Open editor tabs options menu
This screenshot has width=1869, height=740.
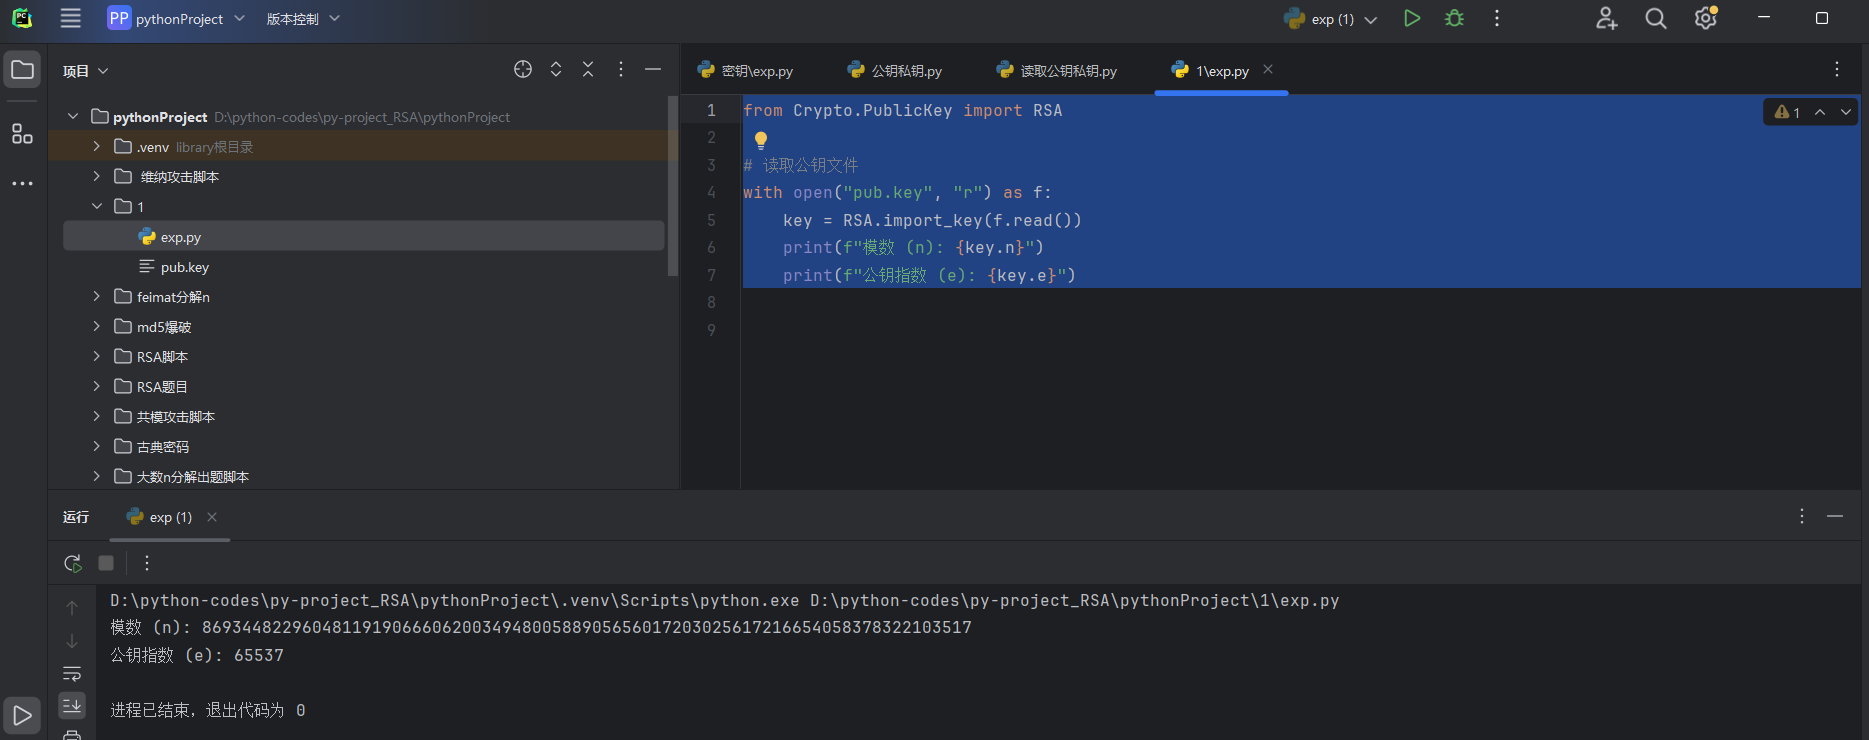1837,69
